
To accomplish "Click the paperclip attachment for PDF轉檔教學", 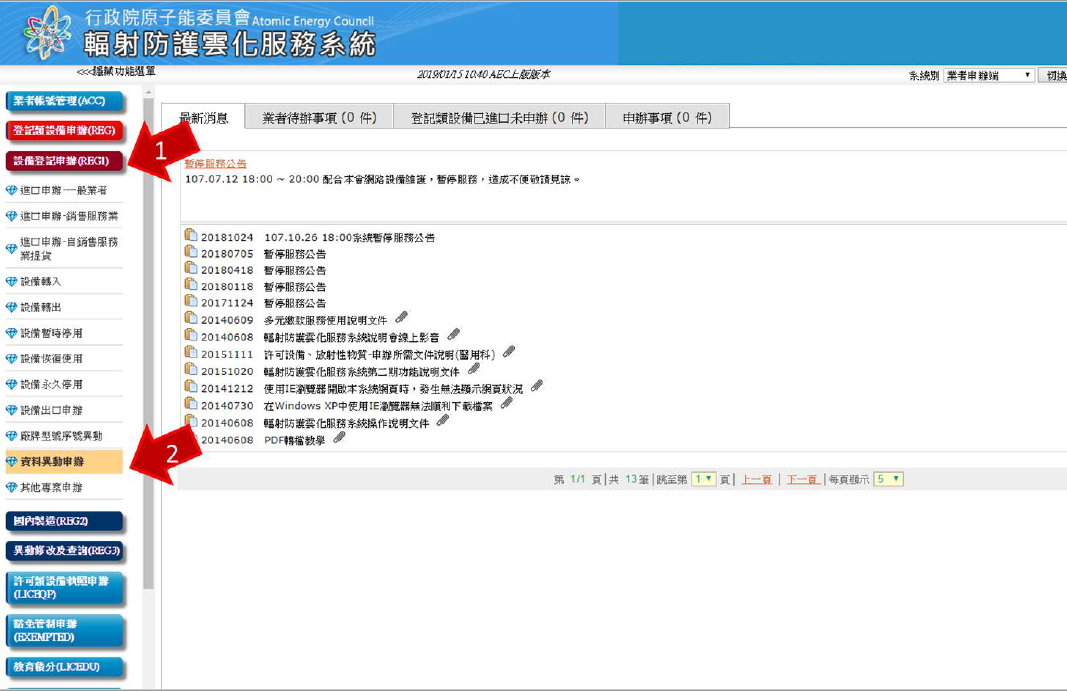I will (340, 438).
